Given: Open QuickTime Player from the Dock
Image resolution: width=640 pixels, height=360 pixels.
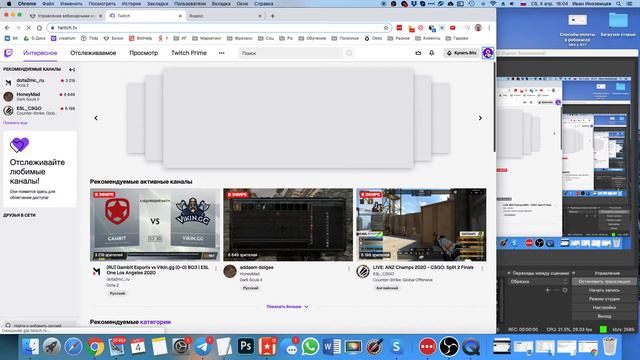Looking at the screenshot, I should 471,347.
